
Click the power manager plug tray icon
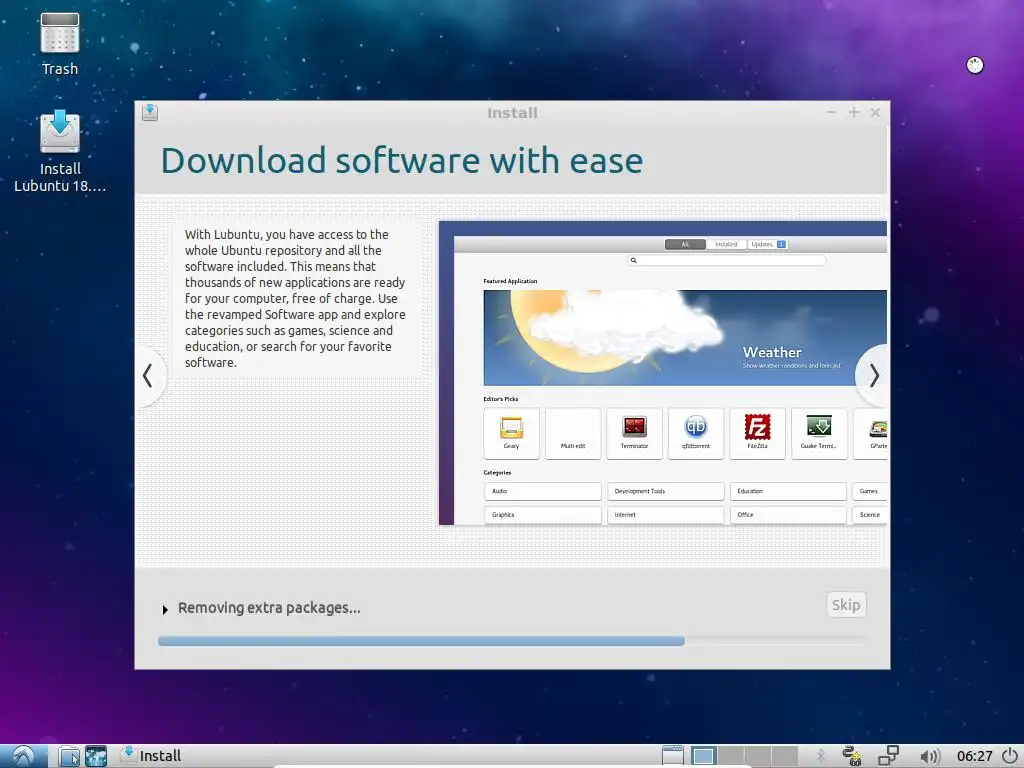pos(852,756)
